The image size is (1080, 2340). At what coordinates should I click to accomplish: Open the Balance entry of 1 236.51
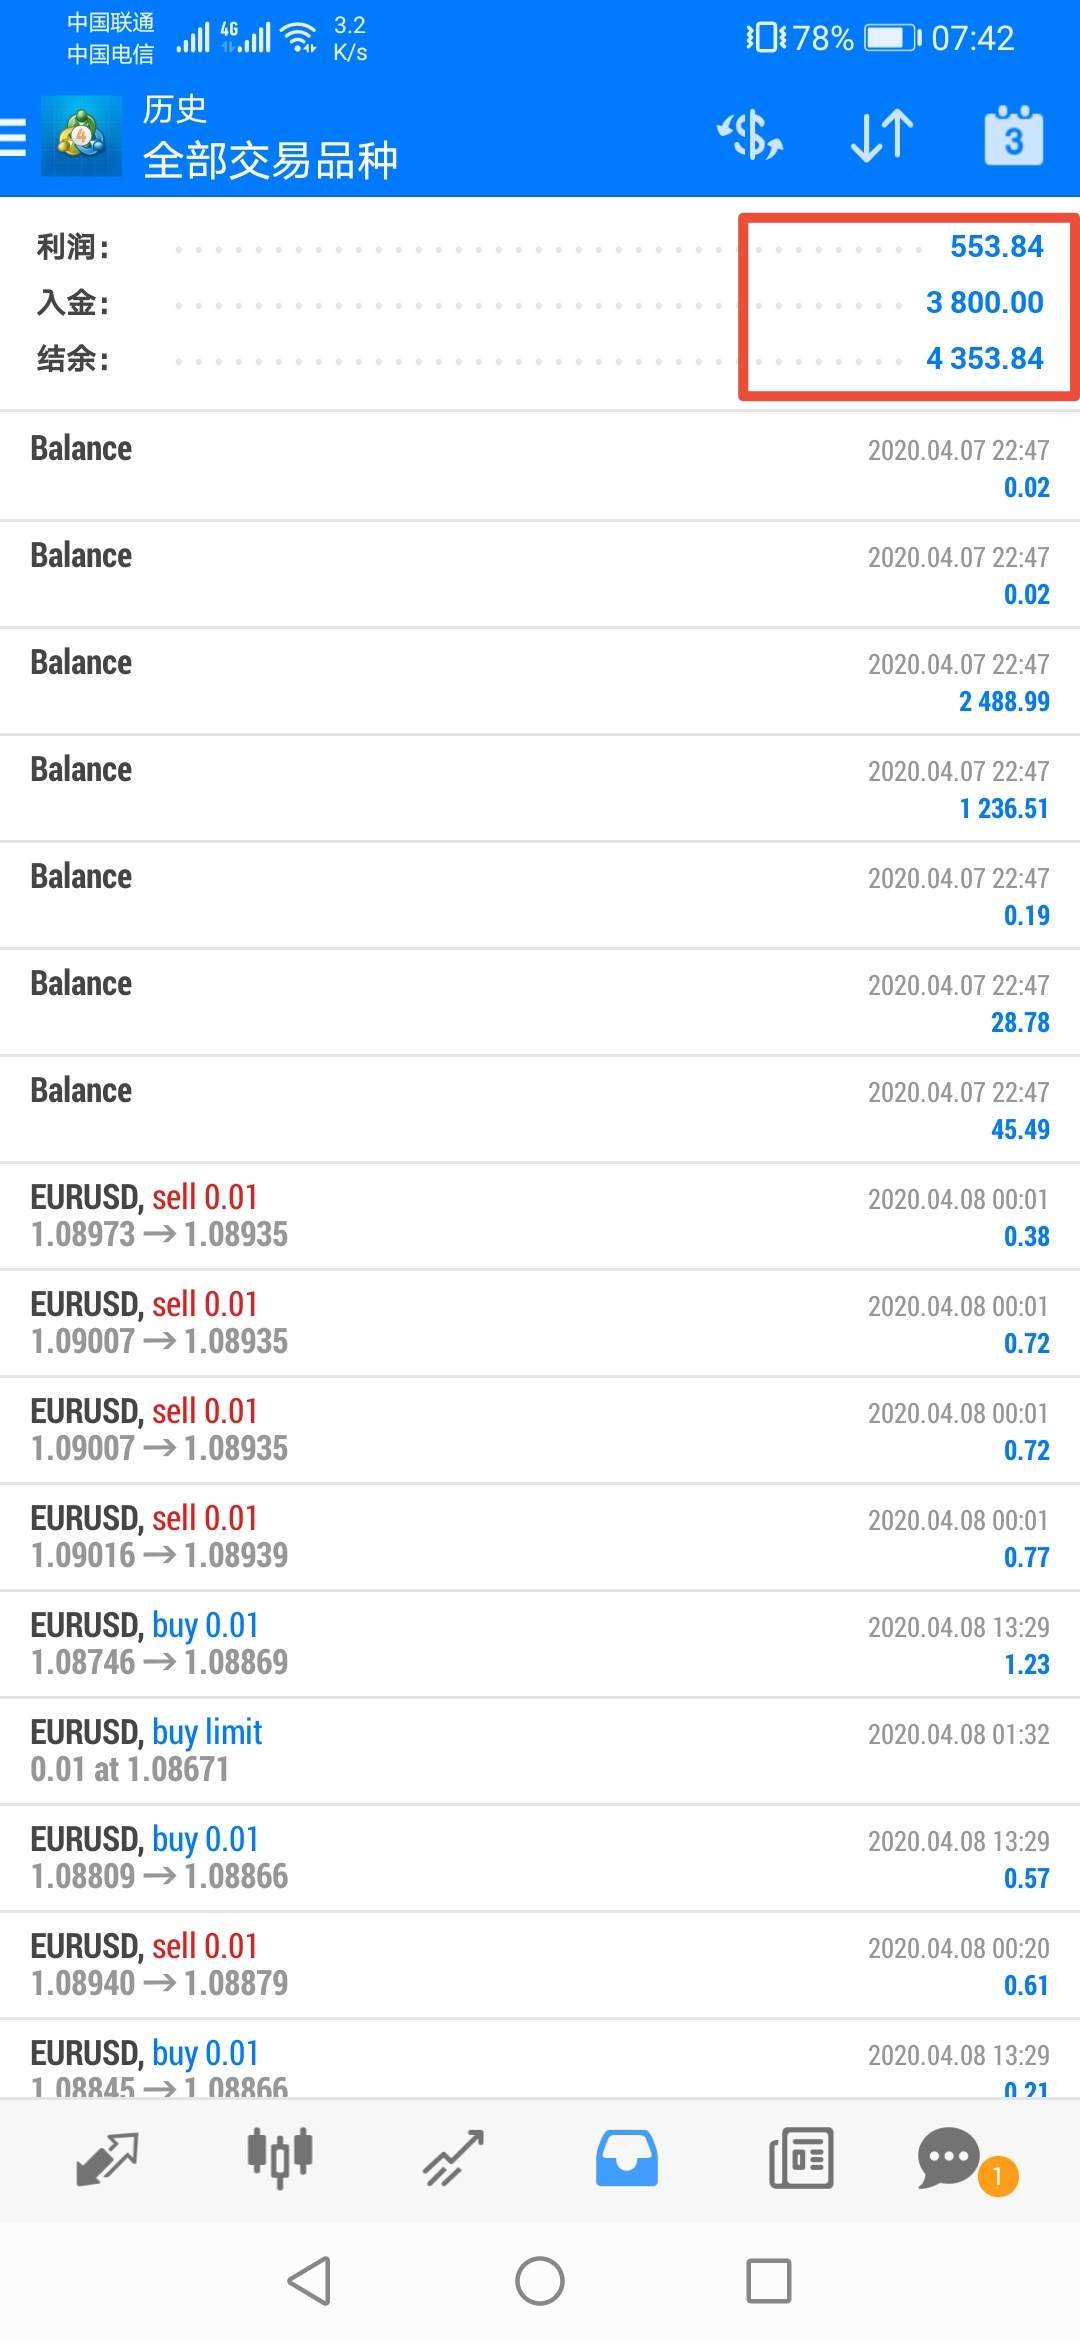point(540,788)
